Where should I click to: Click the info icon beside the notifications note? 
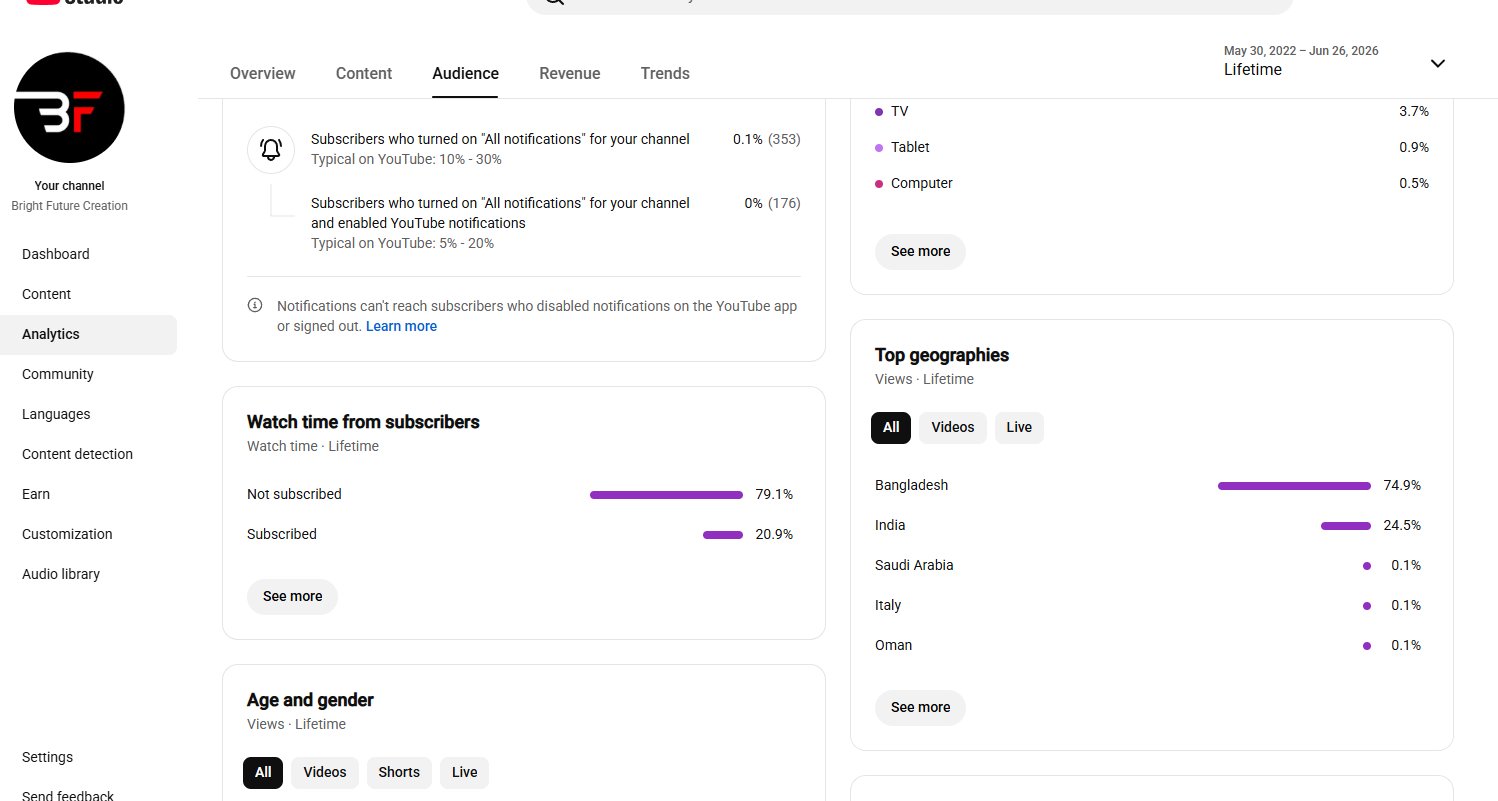(x=255, y=305)
